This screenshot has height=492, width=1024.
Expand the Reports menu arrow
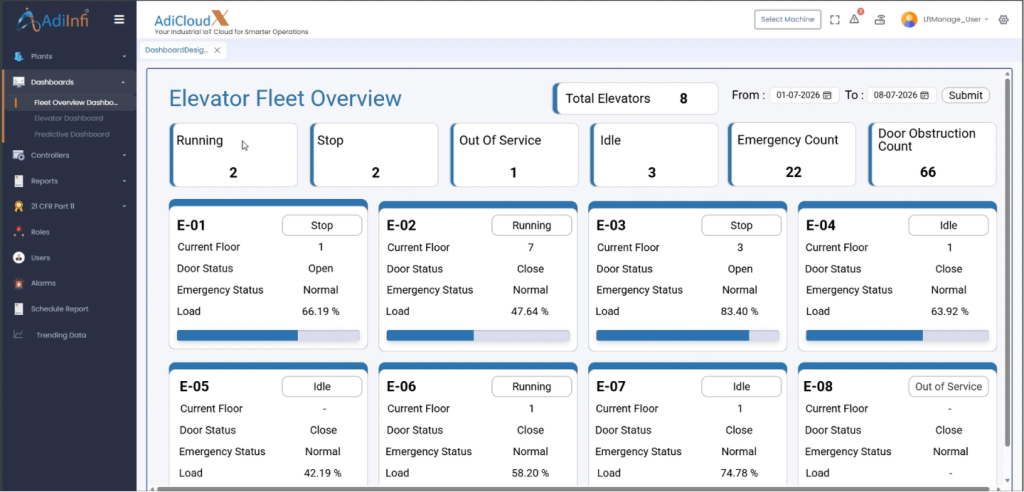(124, 181)
